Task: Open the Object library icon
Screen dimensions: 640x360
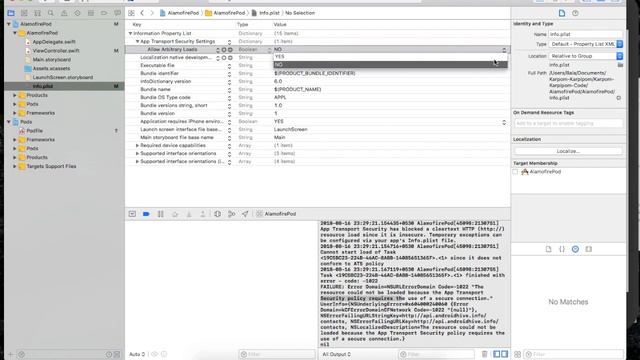Action: coord(575,249)
